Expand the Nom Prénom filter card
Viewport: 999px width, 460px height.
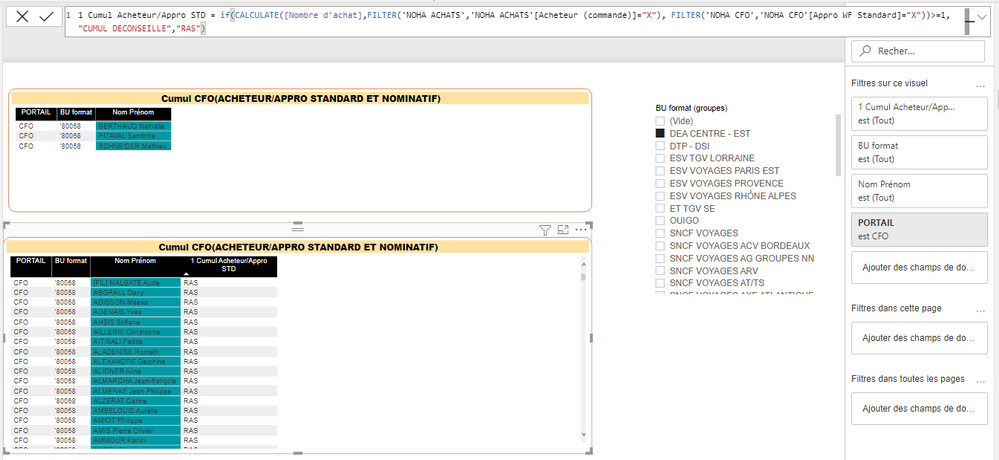(x=919, y=191)
